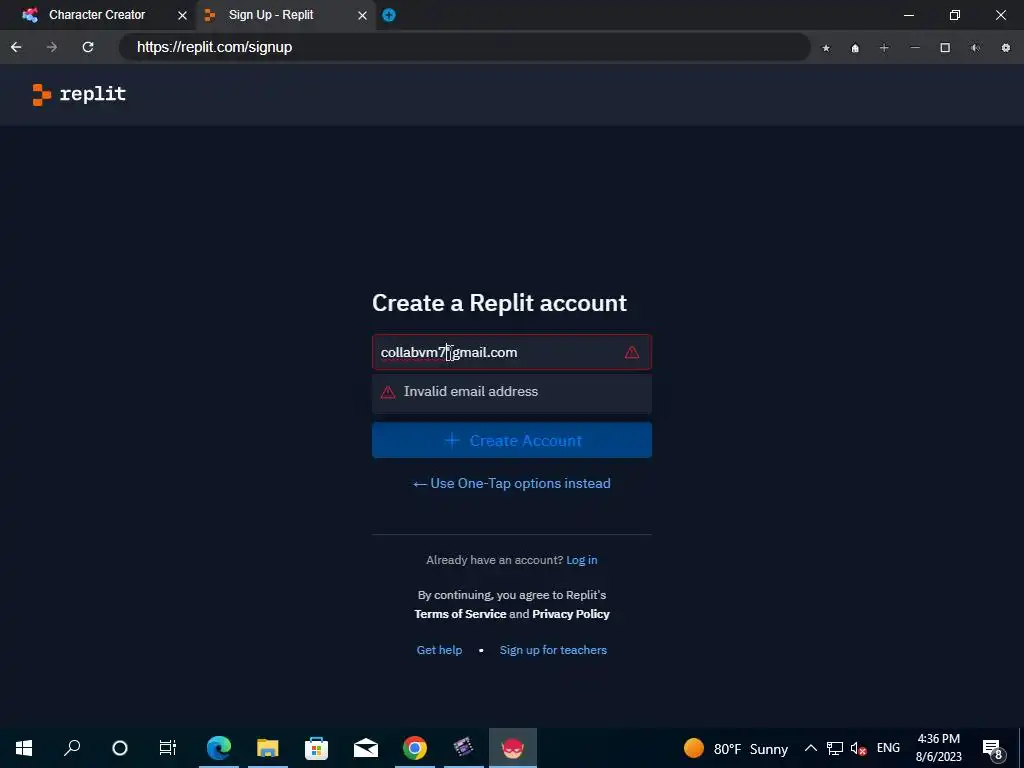Open the weather widget showing 80°F Sunny
Screen dimensions: 1024x768
(x=736, y=748)
